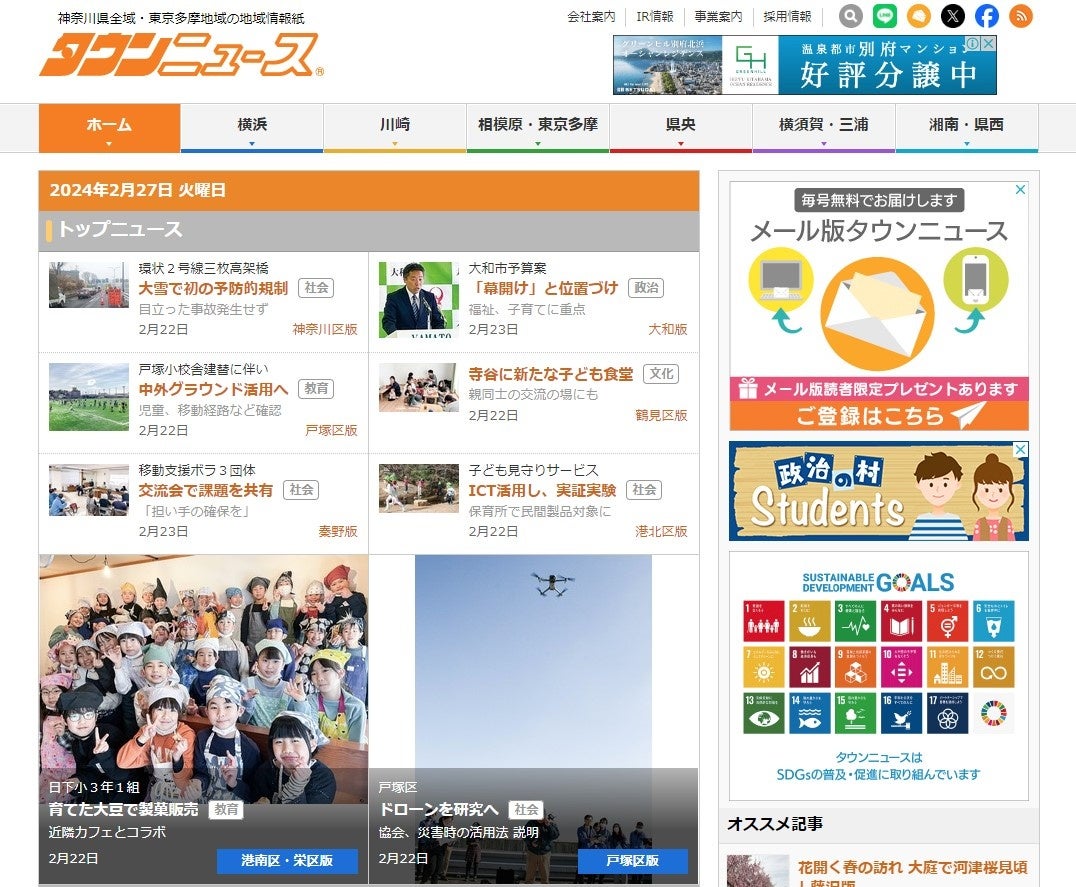
Task: Open 神奈川区版 edition link
Action: point(325,329)
